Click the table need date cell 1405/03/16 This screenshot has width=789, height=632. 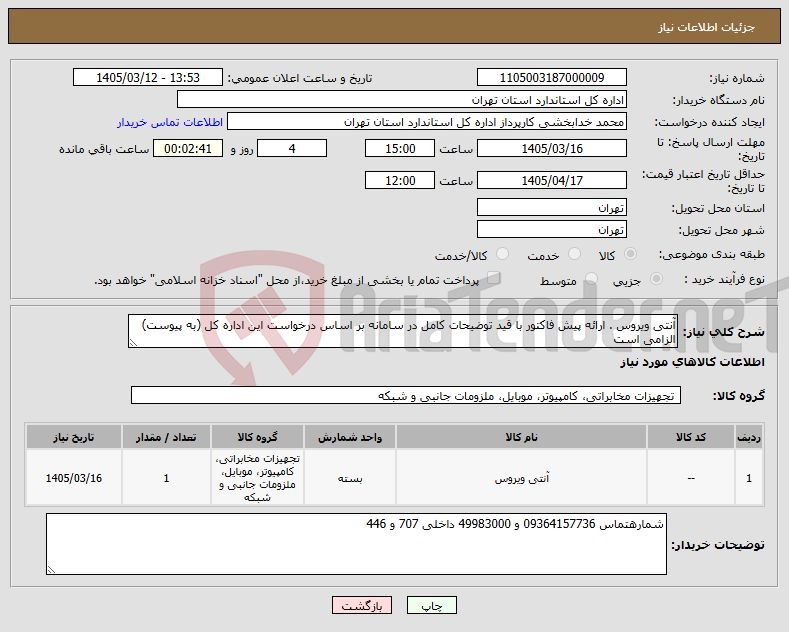(73, 478)
